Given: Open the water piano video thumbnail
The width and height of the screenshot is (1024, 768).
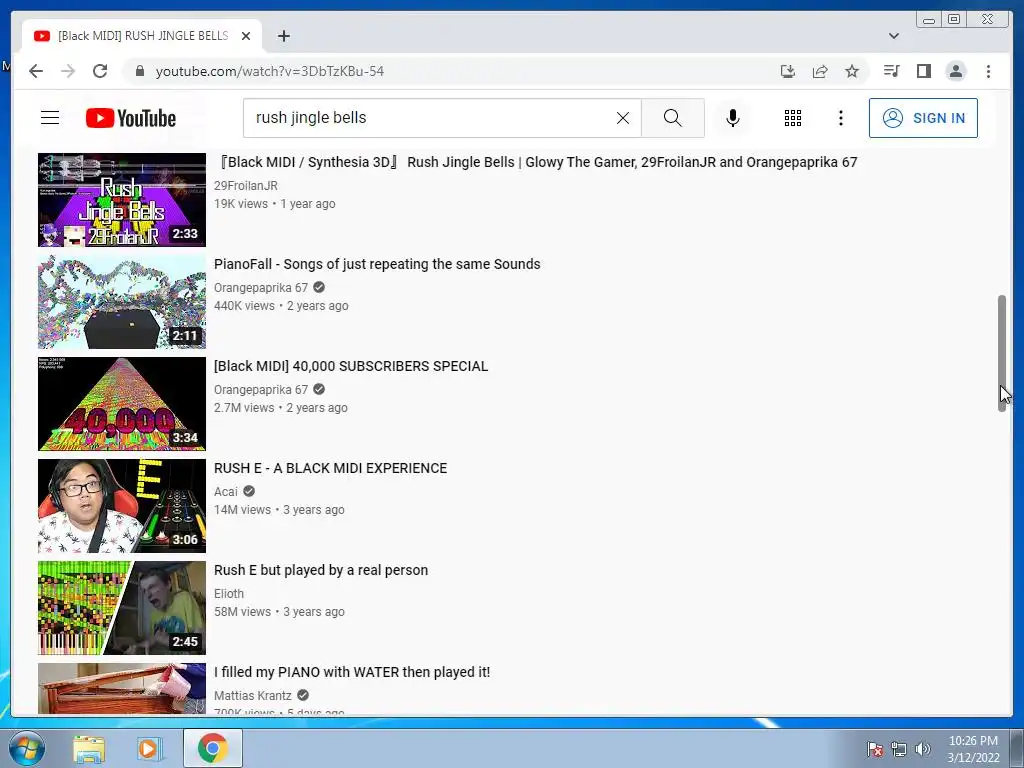Looking at the screenshot, I should [x=121, y=688].
